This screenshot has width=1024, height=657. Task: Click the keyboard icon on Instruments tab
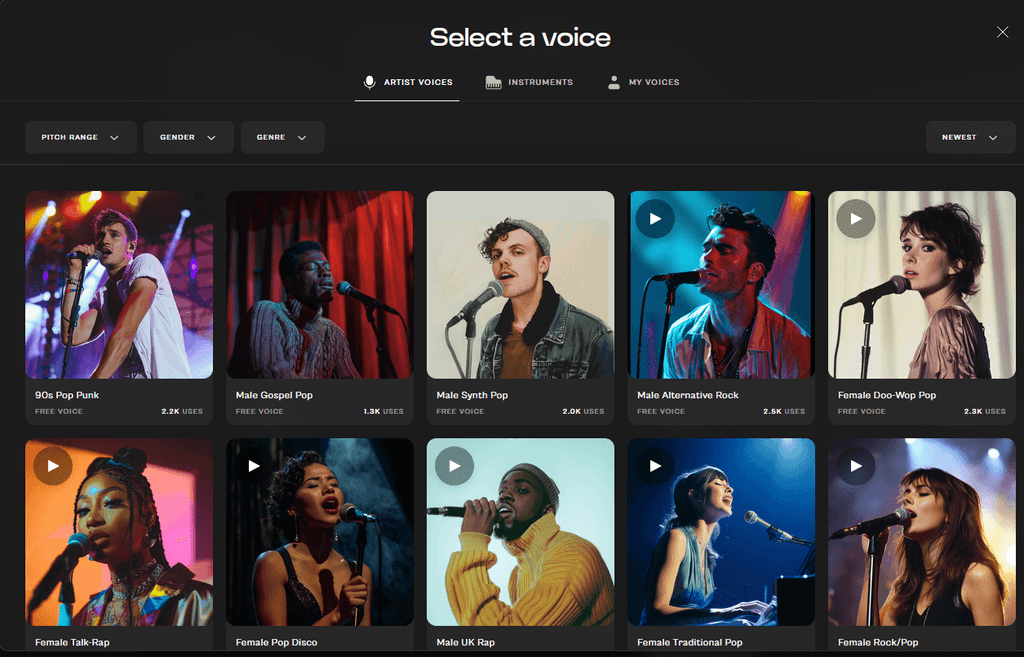click(492, 82)
